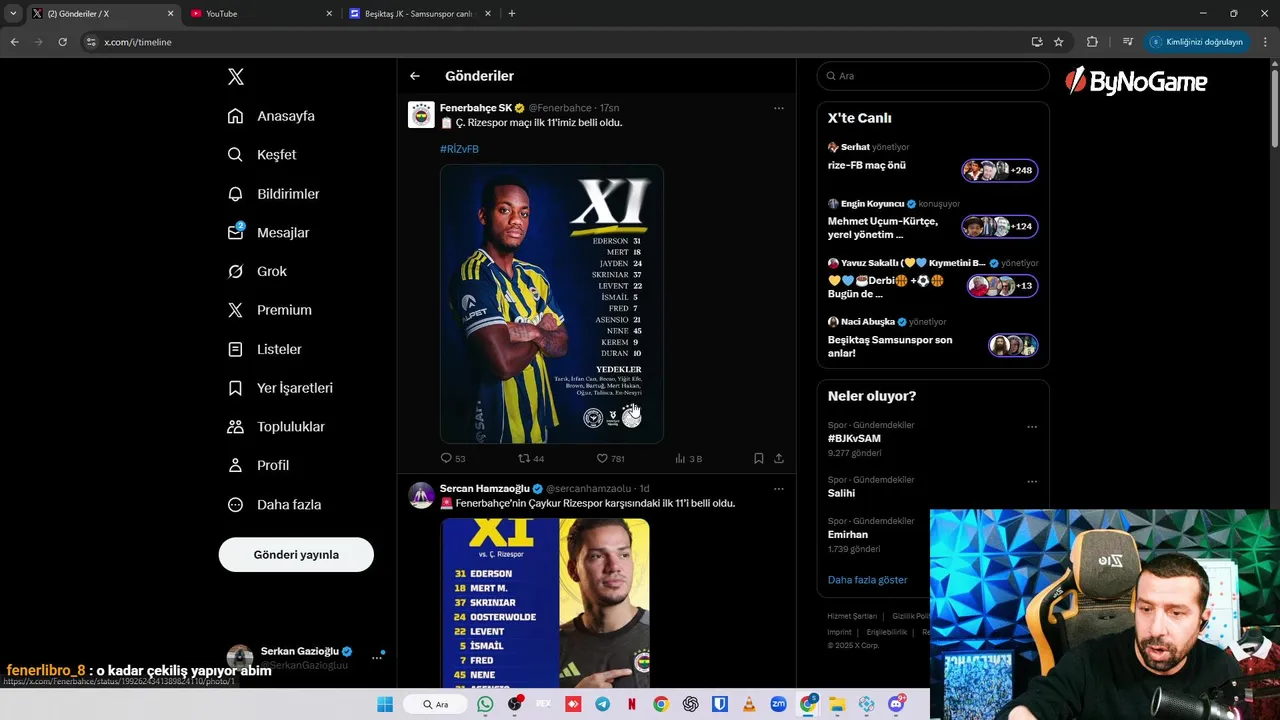Open more options for #BJKvSAM trend
The width and height of the screenshot is (1280, 720).
1032,427
